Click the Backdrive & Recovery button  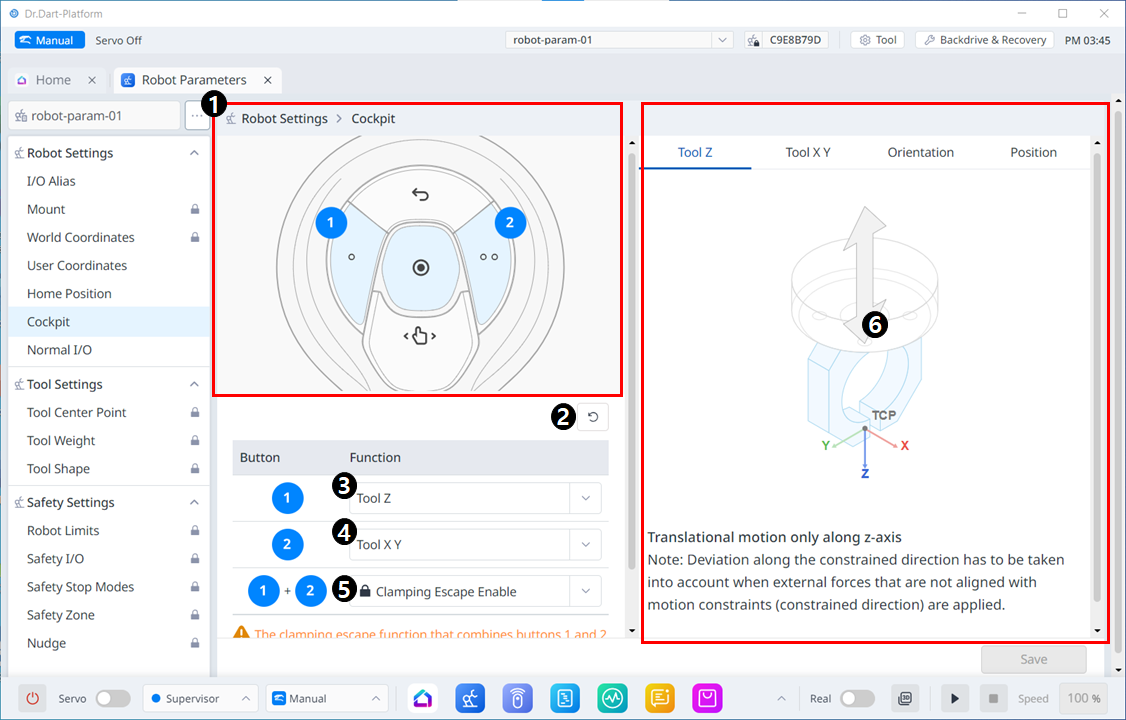(x=984, y=40)
